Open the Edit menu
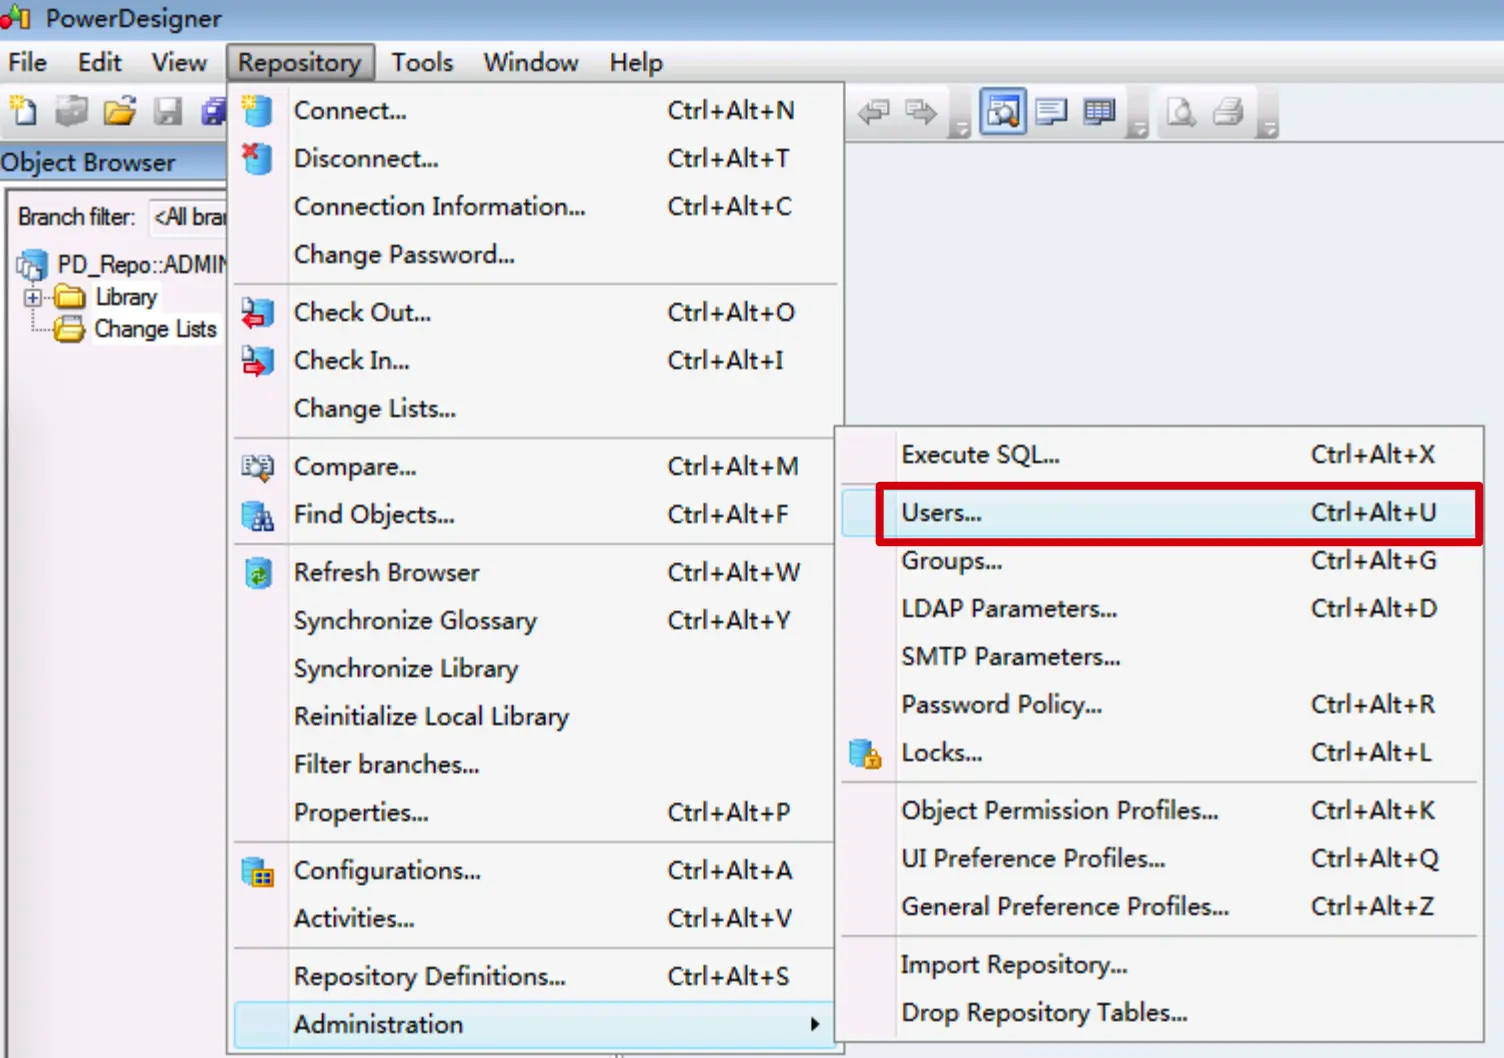Image resolution: width=1504 pixels, height=1058 pixels. point(99,62)
